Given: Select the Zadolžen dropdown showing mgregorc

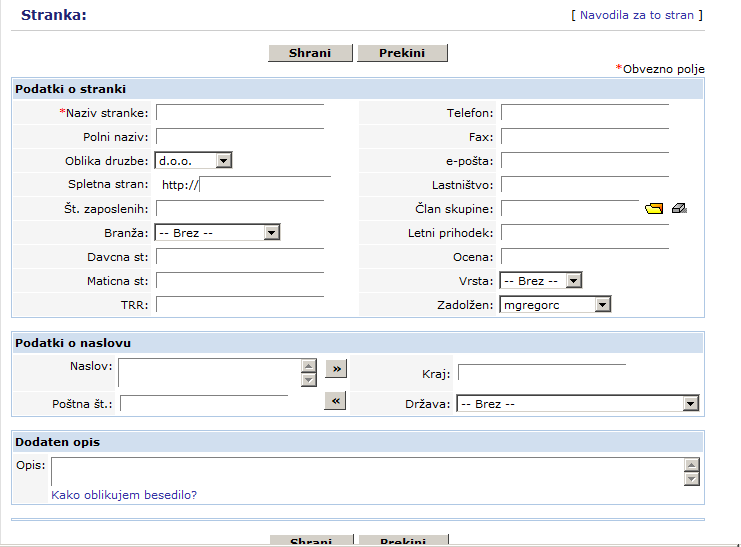Looking at the screenshot, I should click(554, 305).
